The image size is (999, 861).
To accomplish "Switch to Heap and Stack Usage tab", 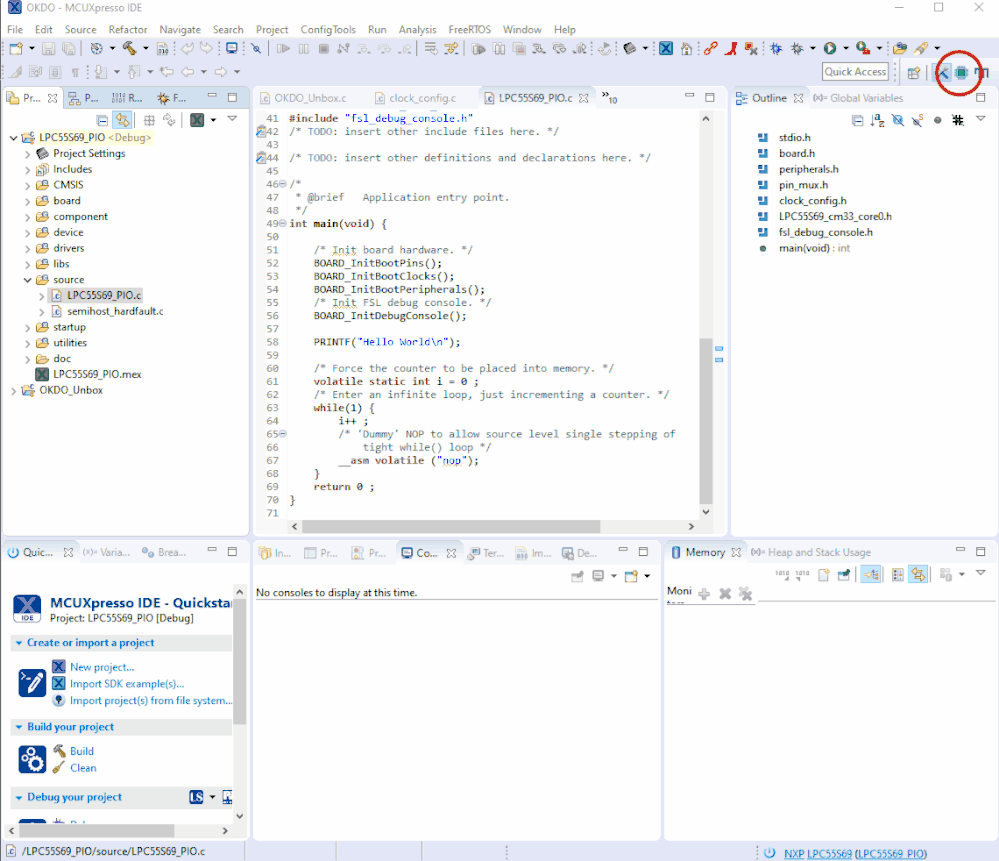I will pyautogui.click(x=811, y=553).
